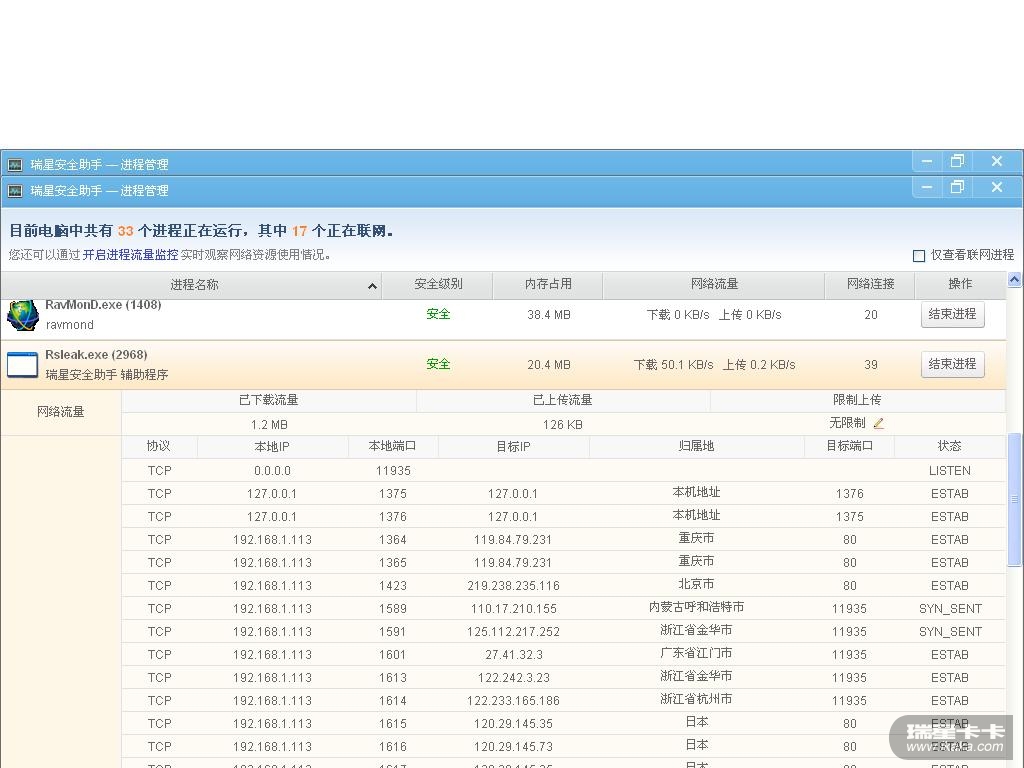Click the 广东省江门市 location cell
The image size is (1024, 768).
(696, 653)
